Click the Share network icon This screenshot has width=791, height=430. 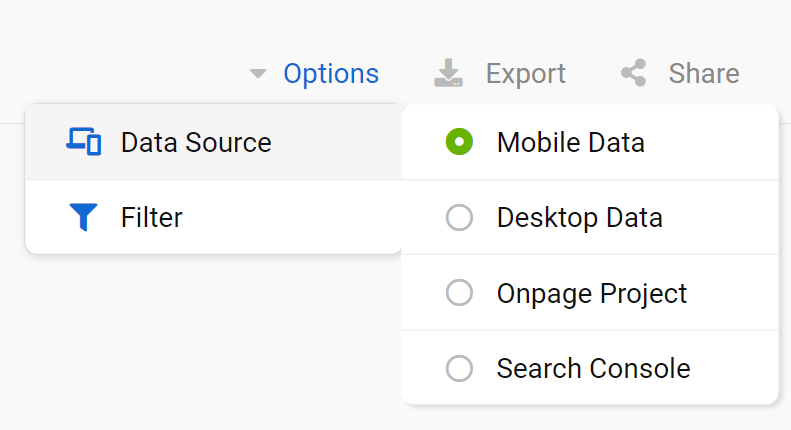tap(634, 73)
